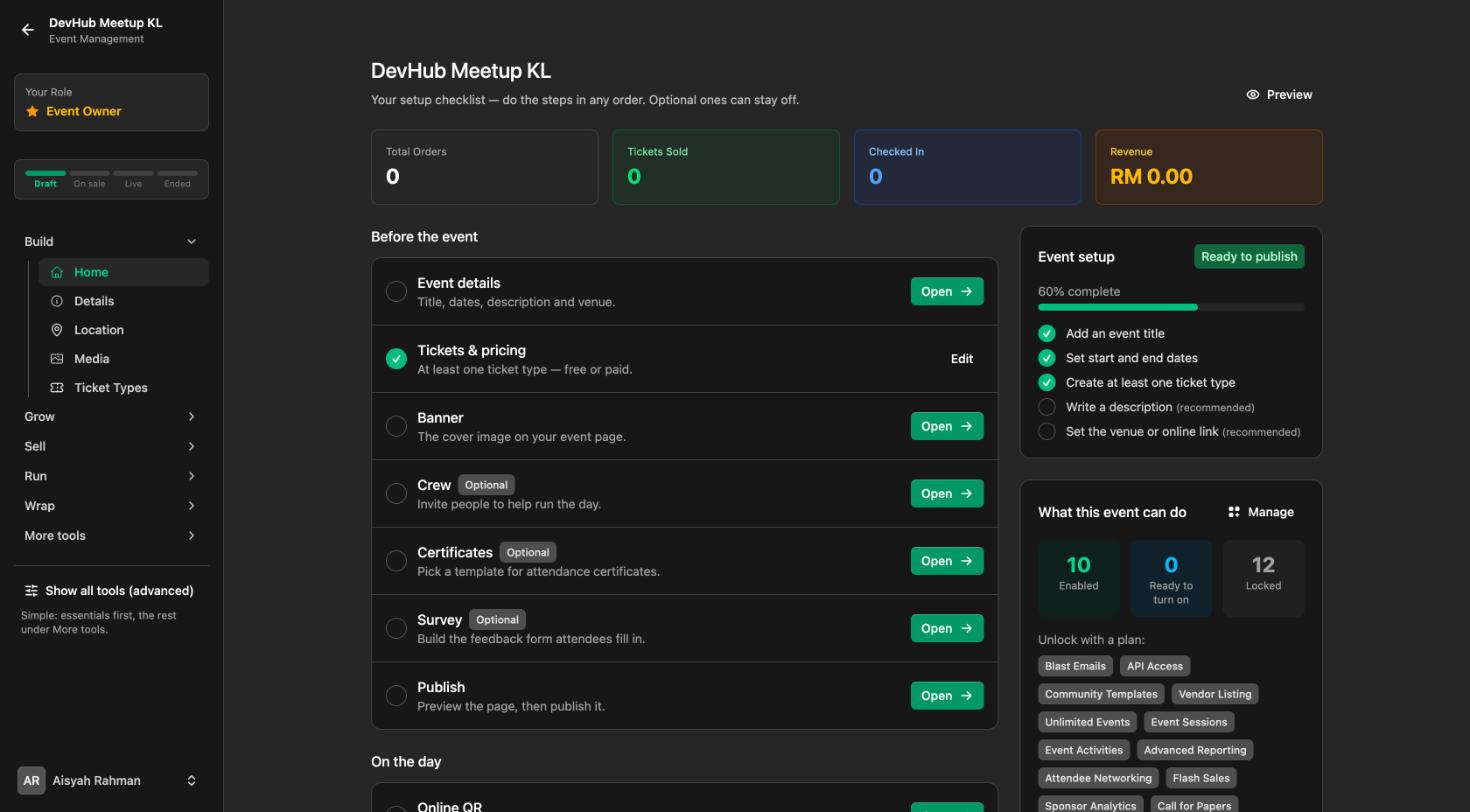Toggle the Publish step circle
Viewport: 1470px width, 812px height.
coord(396,696)
